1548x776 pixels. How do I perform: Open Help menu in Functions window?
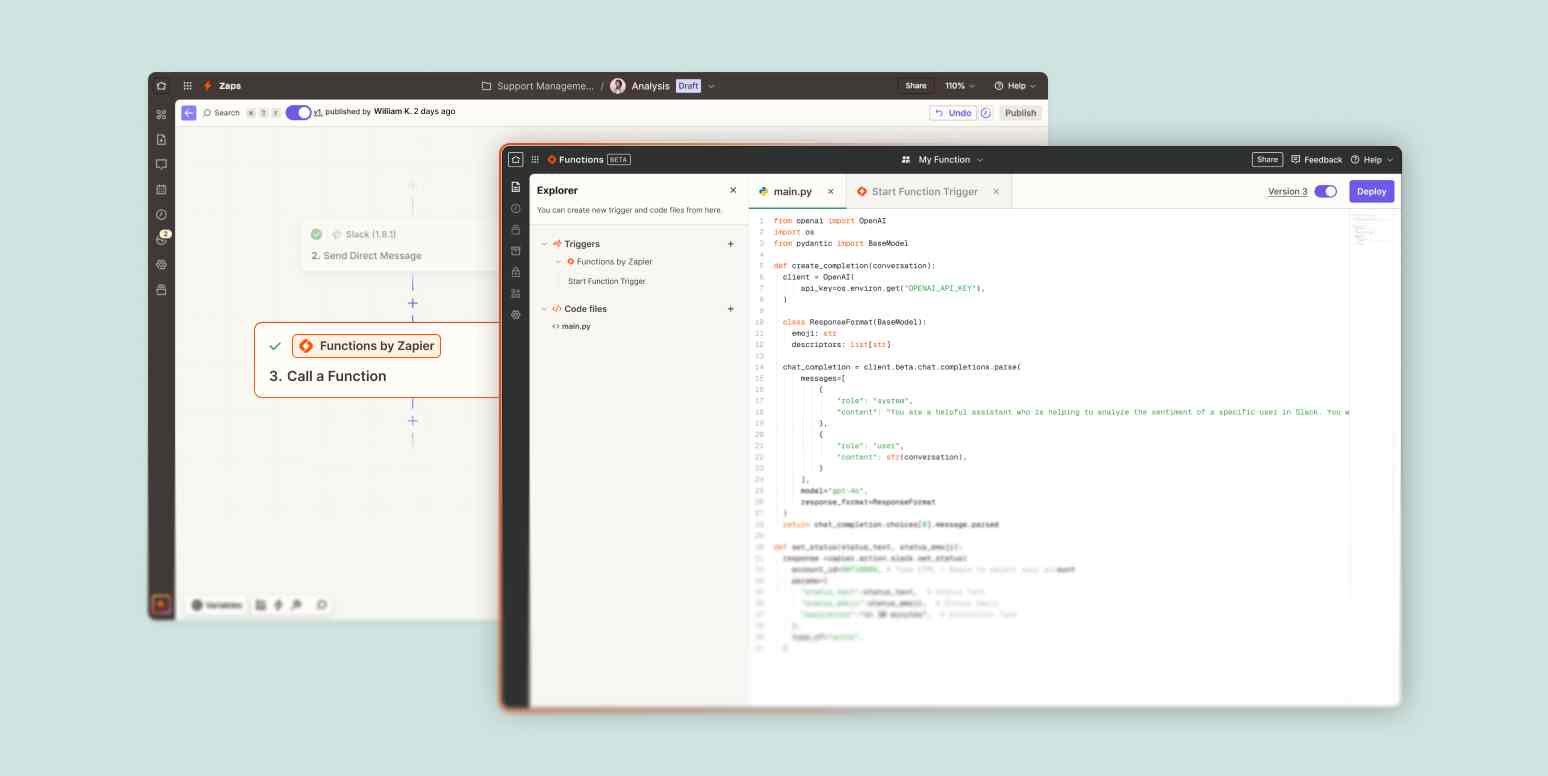coord(1371,160)
